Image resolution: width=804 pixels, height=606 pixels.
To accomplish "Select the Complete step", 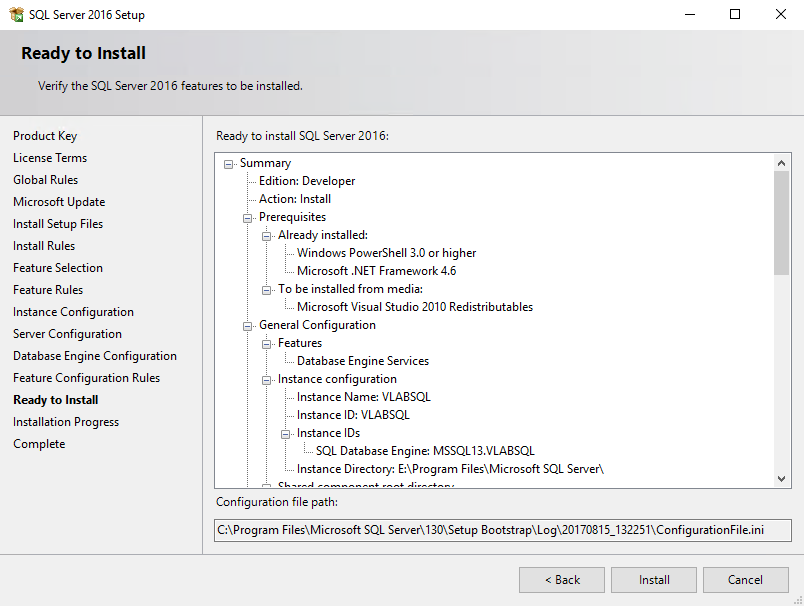I will 39,444.
